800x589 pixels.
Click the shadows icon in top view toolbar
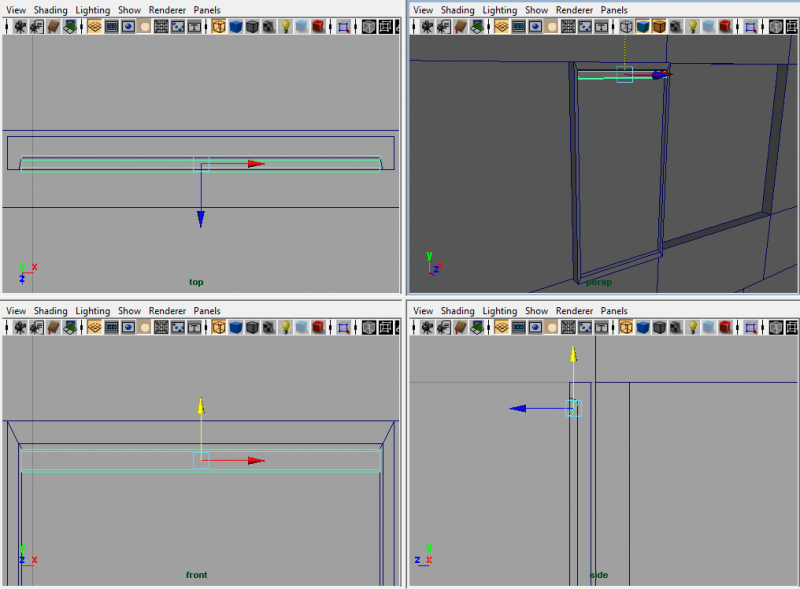[x=301, y=27]
